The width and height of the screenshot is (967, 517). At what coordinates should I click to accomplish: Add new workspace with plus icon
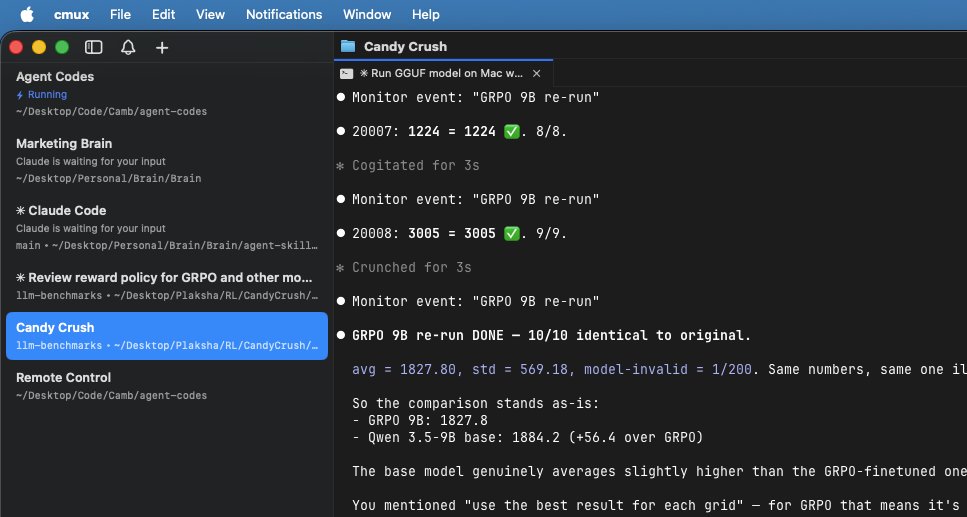tap(162, 48)
